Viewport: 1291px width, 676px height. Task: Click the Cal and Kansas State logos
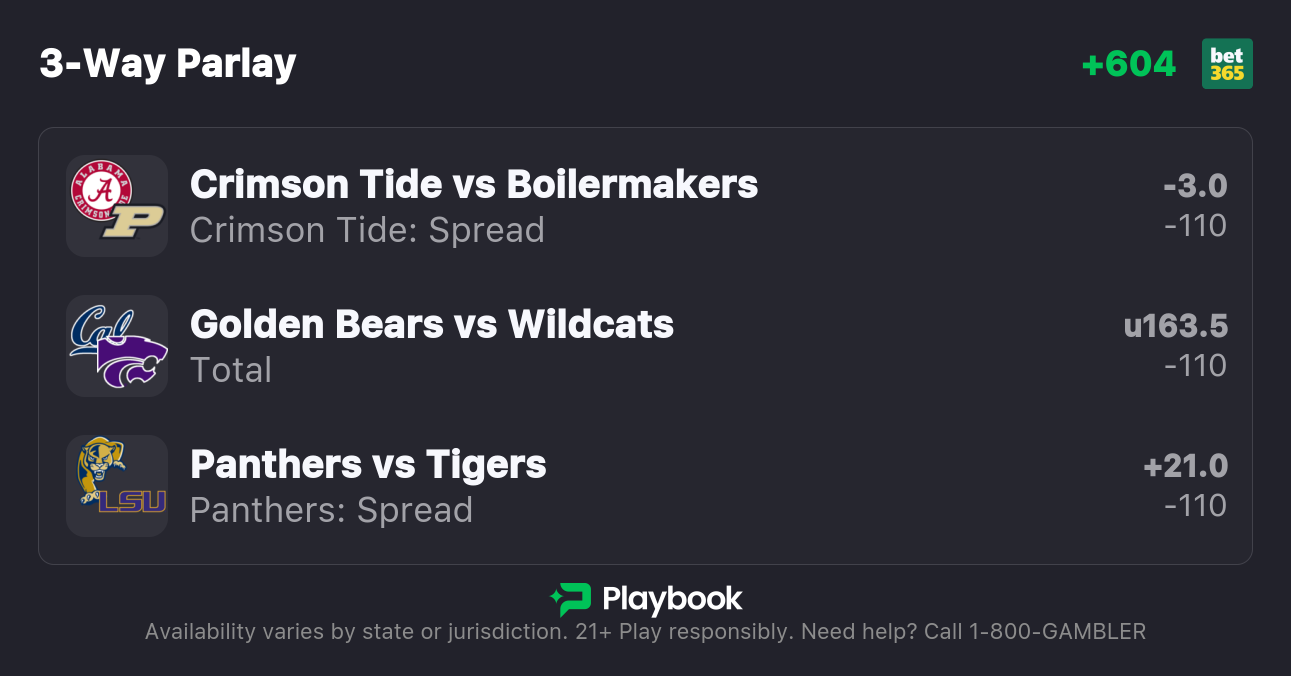click(x=117, y=345)
